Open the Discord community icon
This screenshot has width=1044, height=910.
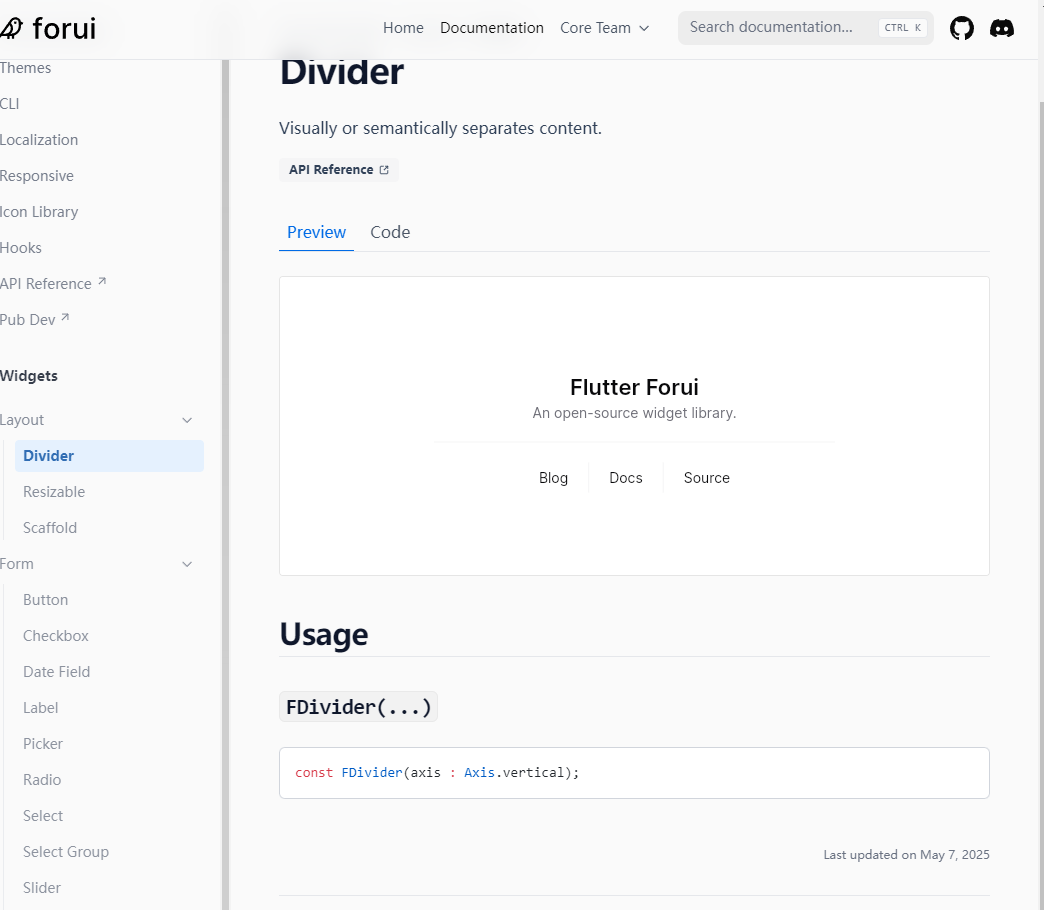click(1001, 28)
